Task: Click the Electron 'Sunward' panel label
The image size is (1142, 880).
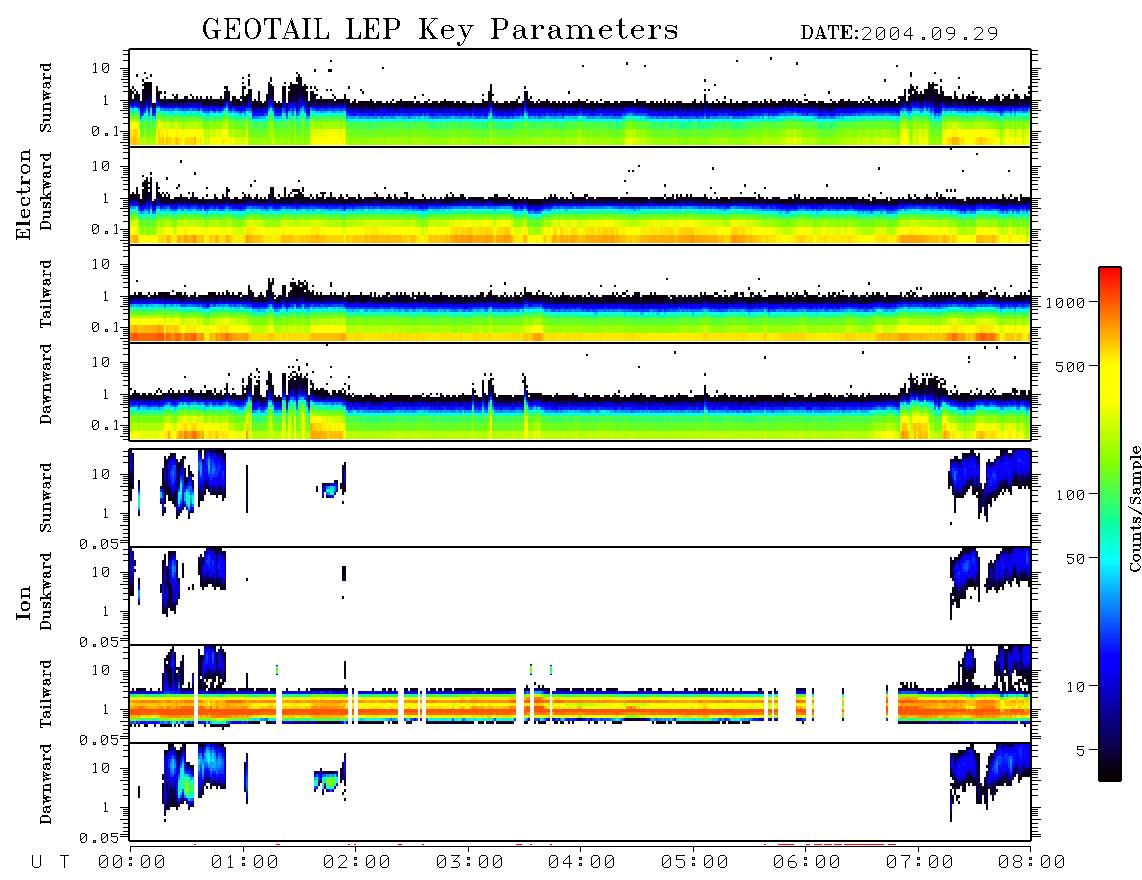Action: tap(46, 98)
